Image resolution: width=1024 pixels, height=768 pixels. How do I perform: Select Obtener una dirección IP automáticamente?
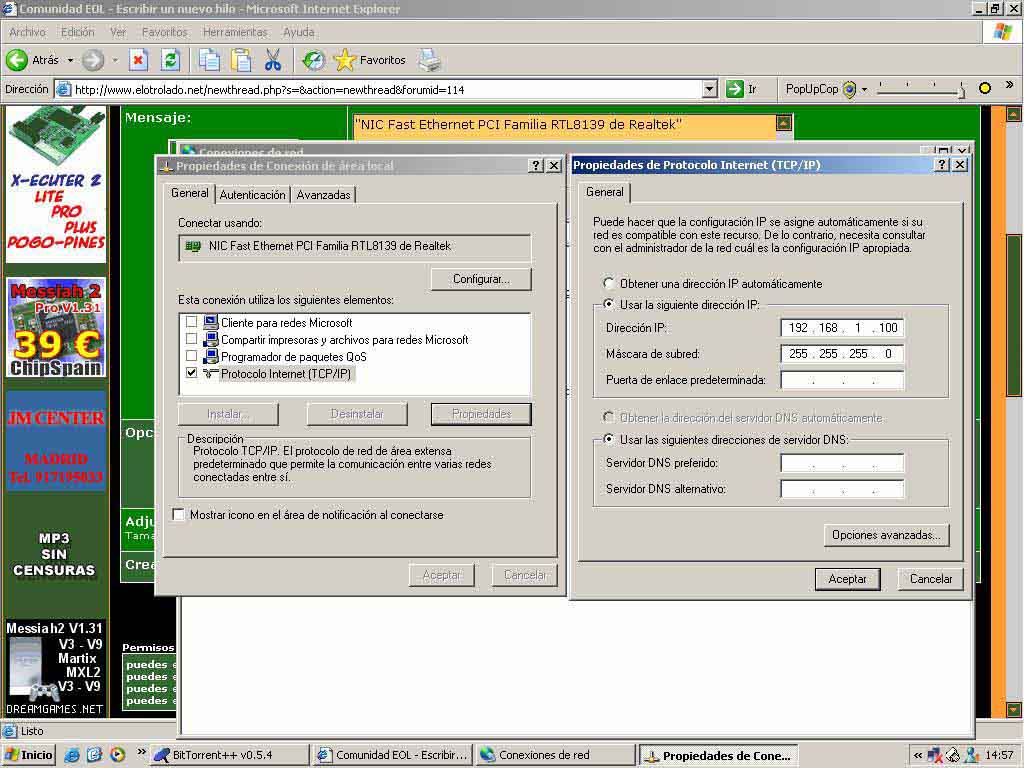[x=608, y=284]
